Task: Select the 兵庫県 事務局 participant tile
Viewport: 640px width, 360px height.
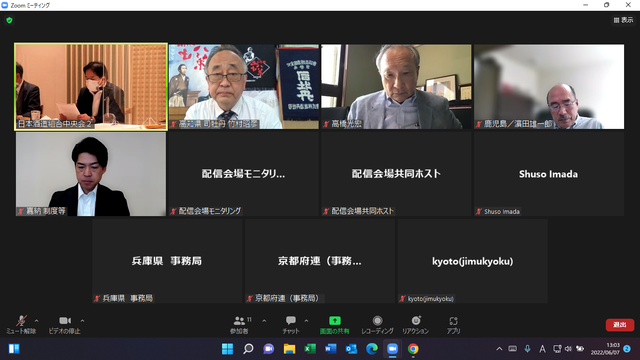Action: tap(167, 261)
